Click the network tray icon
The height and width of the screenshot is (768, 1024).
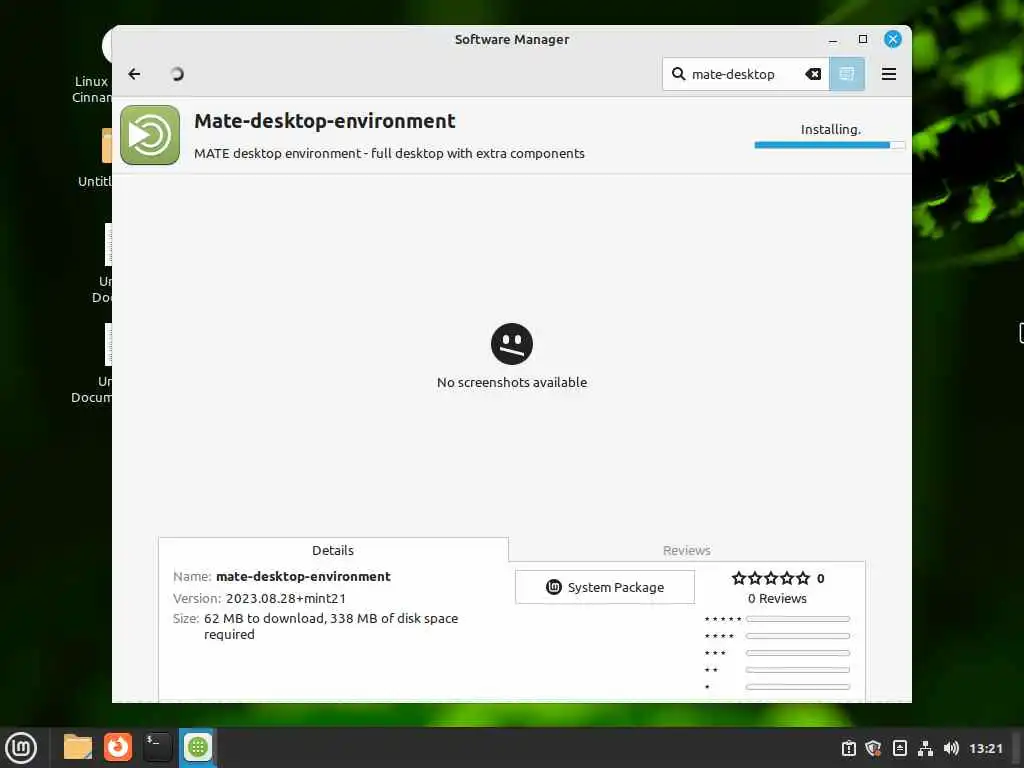[x=925, y=748]
